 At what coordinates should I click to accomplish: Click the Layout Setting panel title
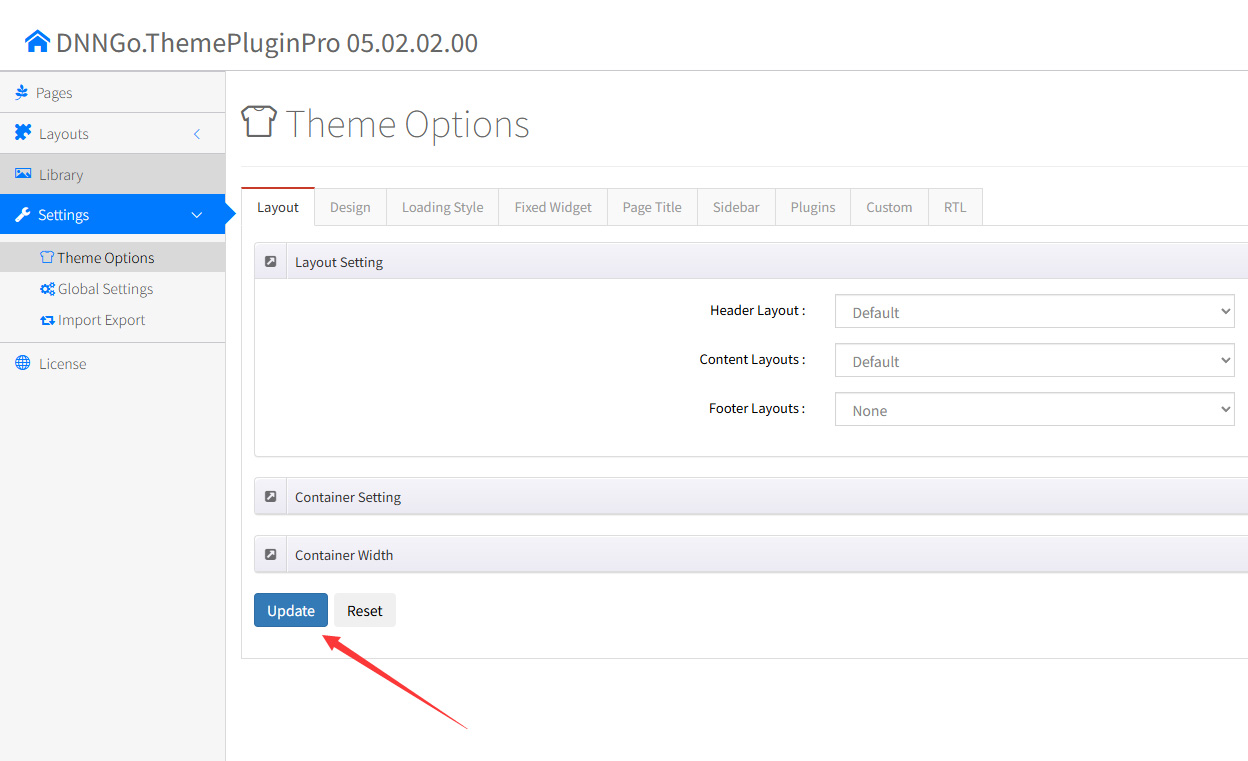coord(339,262)
